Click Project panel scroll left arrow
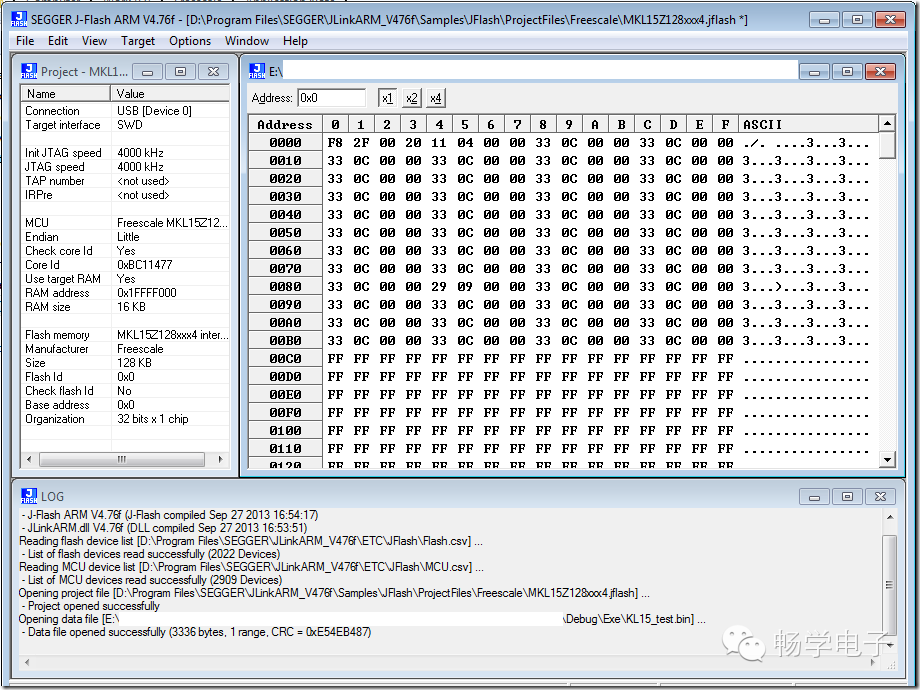This screenshot has height=690, width=920. pos(29,459)
